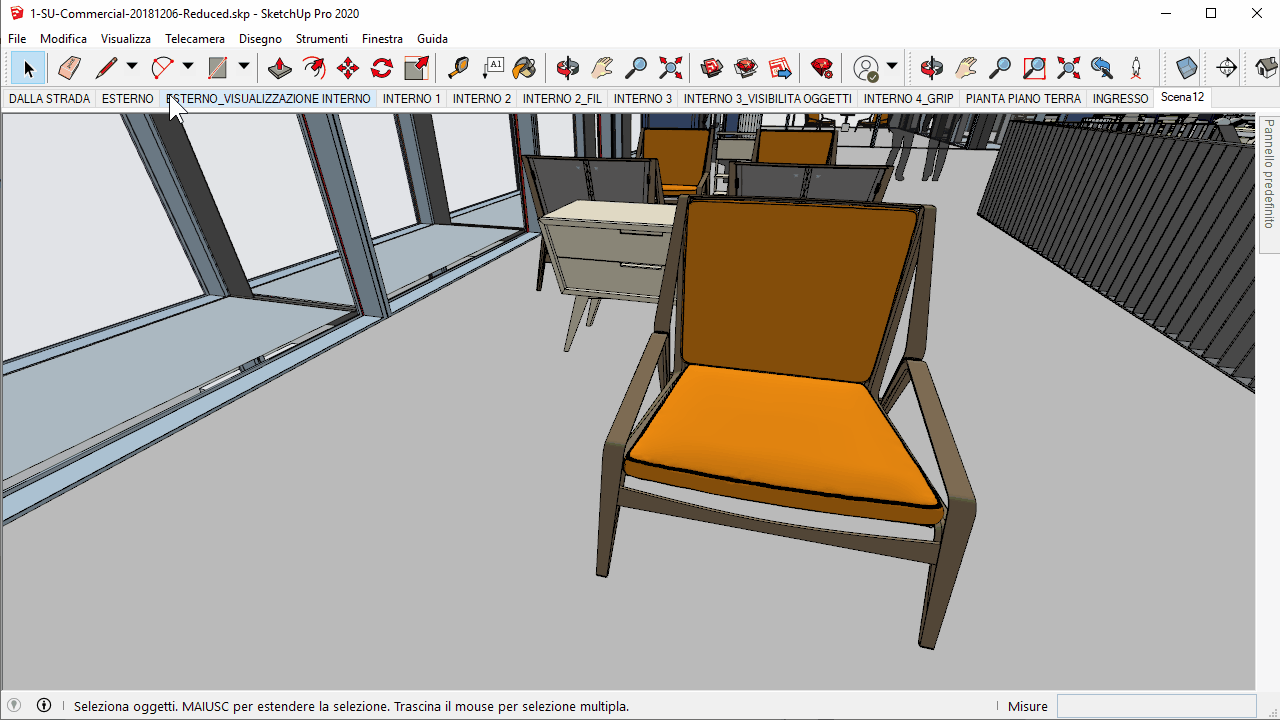Open the Guida menu
Screen dimensions: 1280x720
(x=432, y=39)
